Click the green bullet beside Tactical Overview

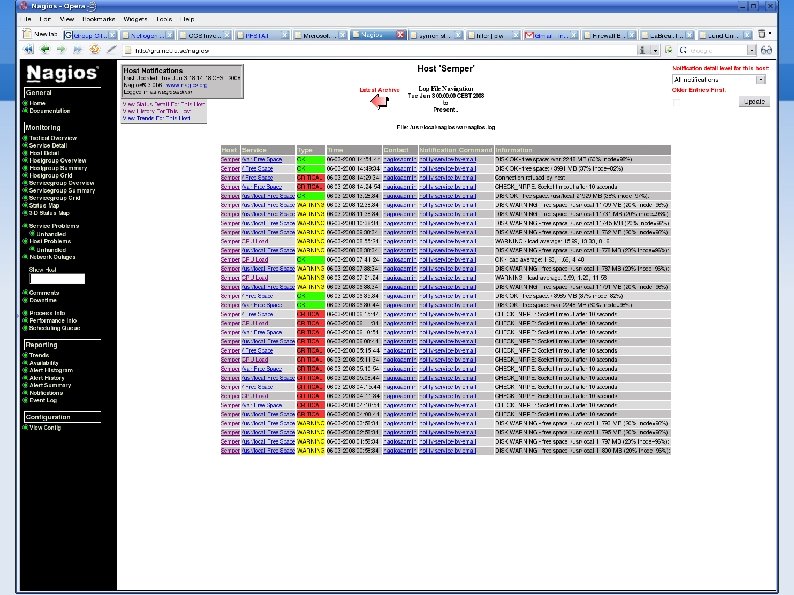25,138
